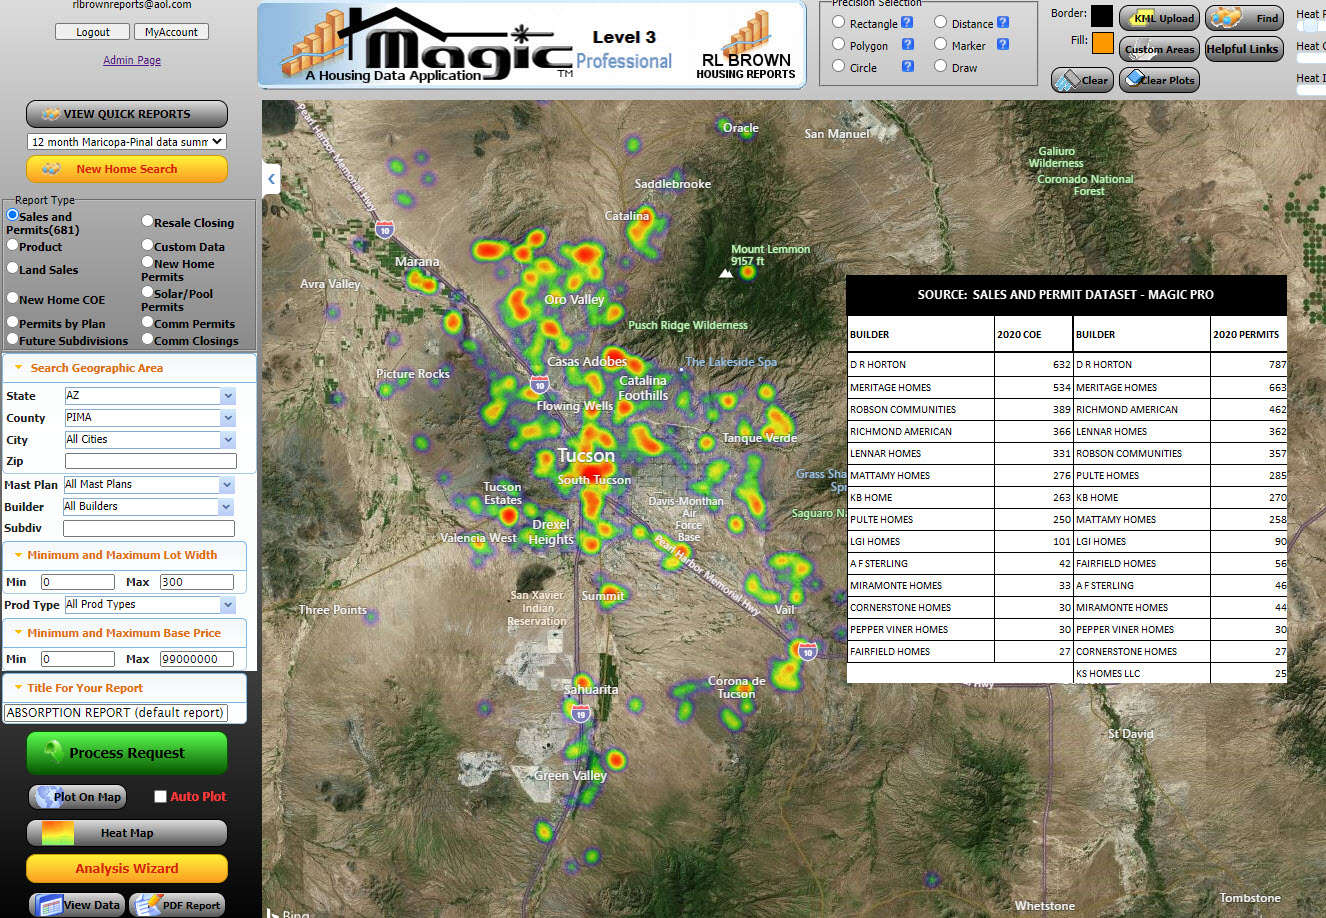The width and height of the screenshot is (1326, 918).
Task: Open Custom Areas
Action: click(x=1159, y=49)
